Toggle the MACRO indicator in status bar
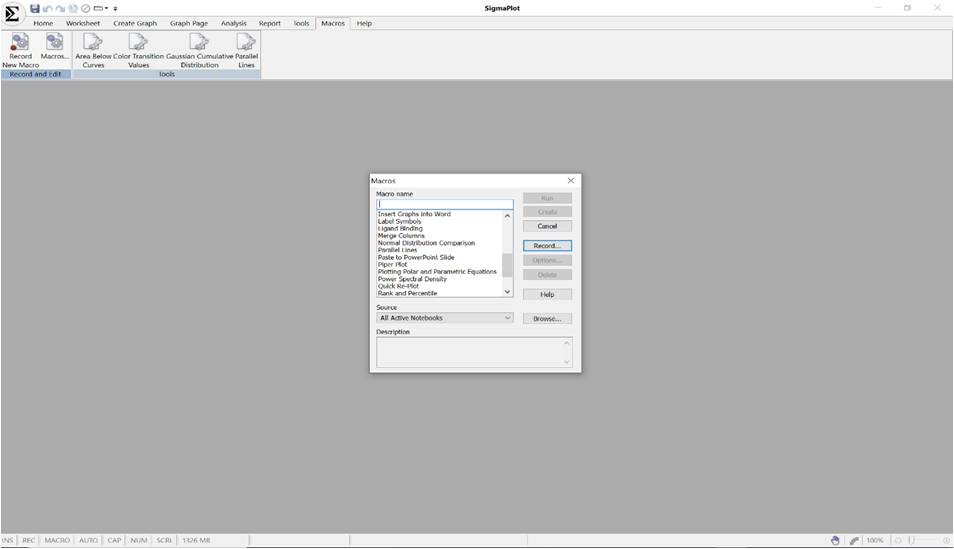This screenshot has height=549, width=954. coord(57,541)
